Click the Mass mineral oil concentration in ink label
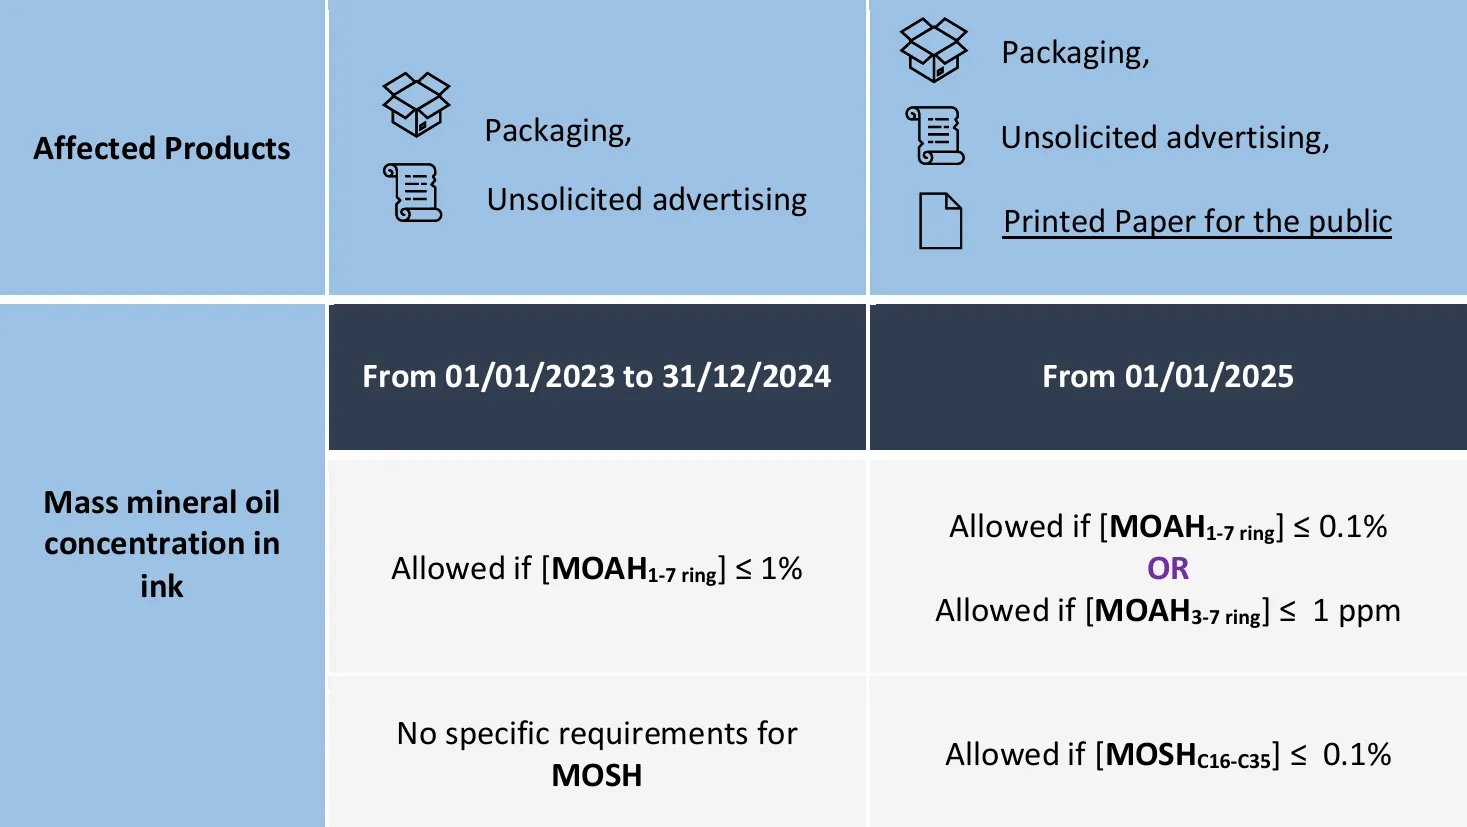Image resolution: width=1467 pixels, height=827 pixels. pos(162,543)
